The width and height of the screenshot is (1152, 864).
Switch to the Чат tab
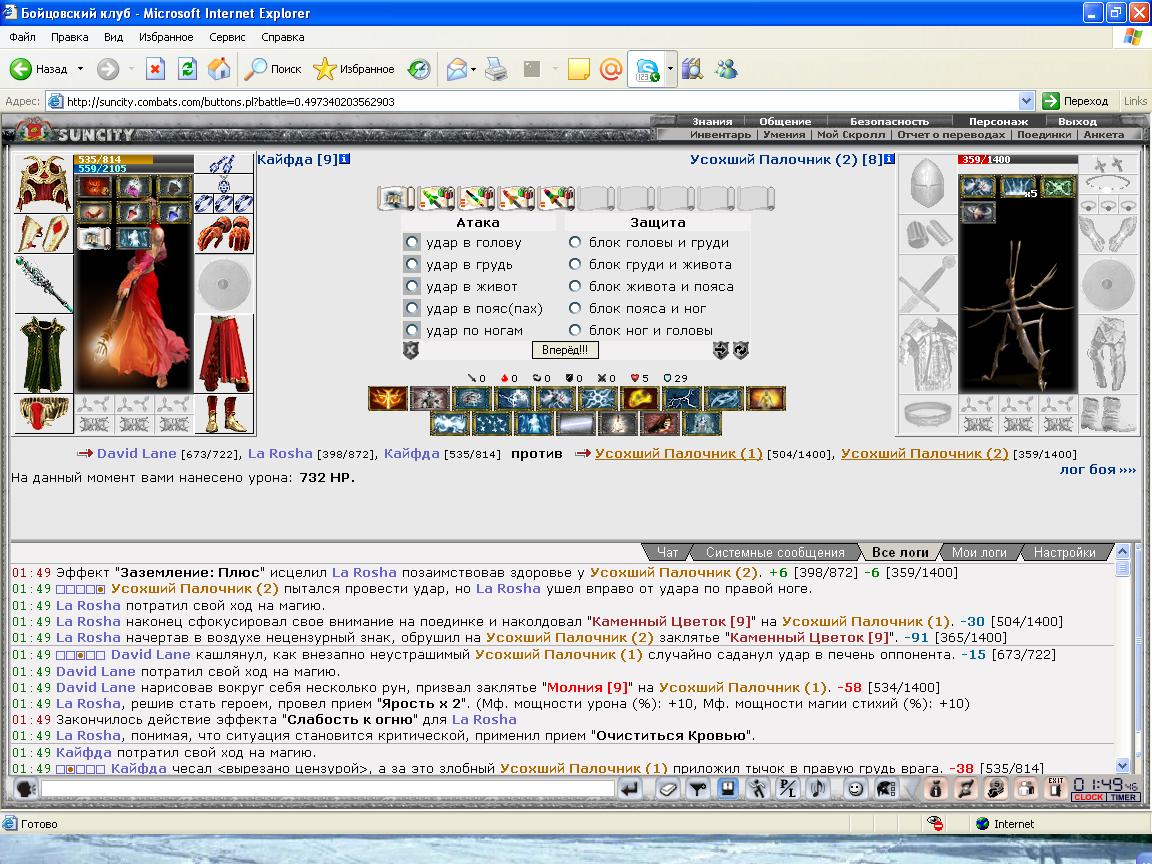point(667,552)
